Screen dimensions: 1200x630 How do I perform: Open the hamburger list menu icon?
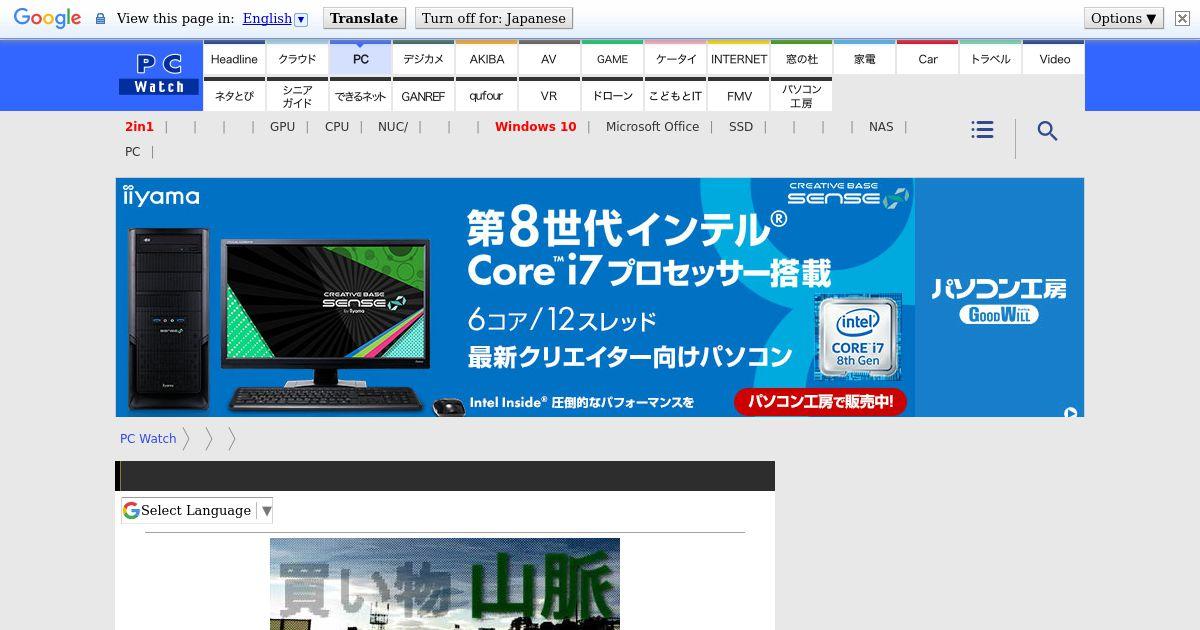(982, 130)
